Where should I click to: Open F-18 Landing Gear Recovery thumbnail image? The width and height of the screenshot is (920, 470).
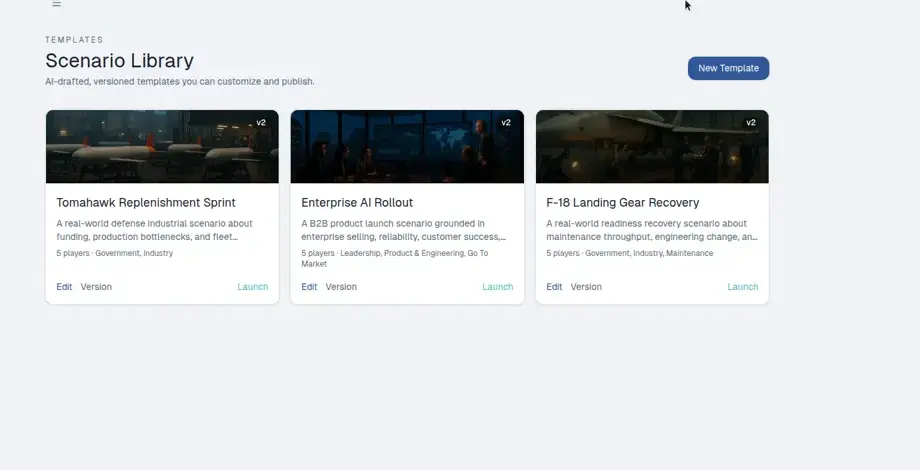click(652, 147)
